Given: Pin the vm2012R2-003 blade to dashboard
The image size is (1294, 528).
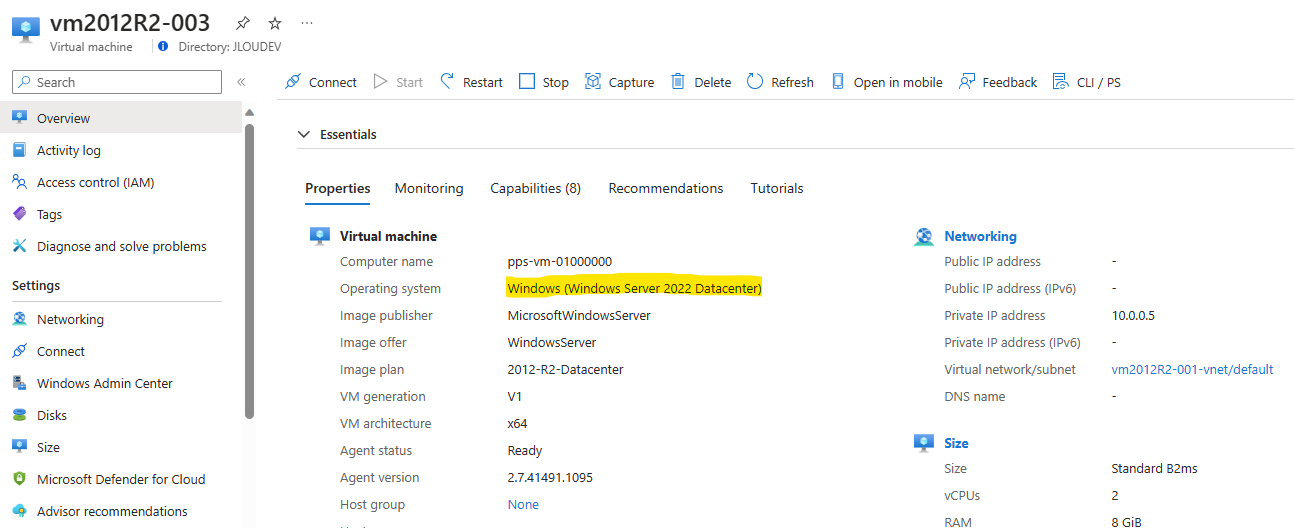Looking at the screenshot, I should point(243,23).
